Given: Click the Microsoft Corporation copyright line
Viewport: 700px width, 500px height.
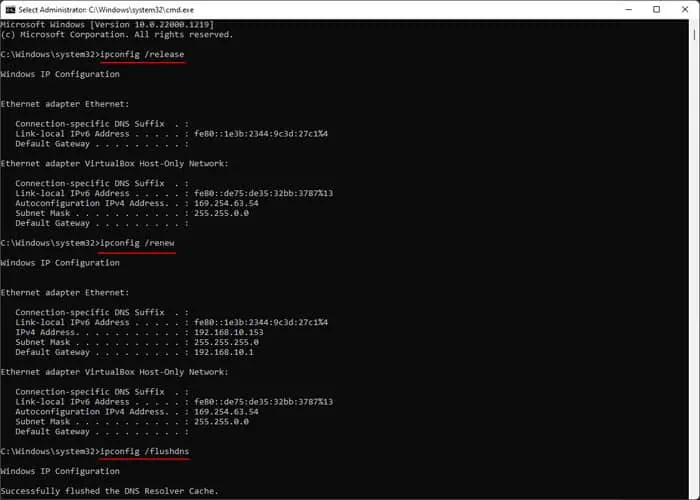Looking at the screenshot, I should click(x=117, y=34).
